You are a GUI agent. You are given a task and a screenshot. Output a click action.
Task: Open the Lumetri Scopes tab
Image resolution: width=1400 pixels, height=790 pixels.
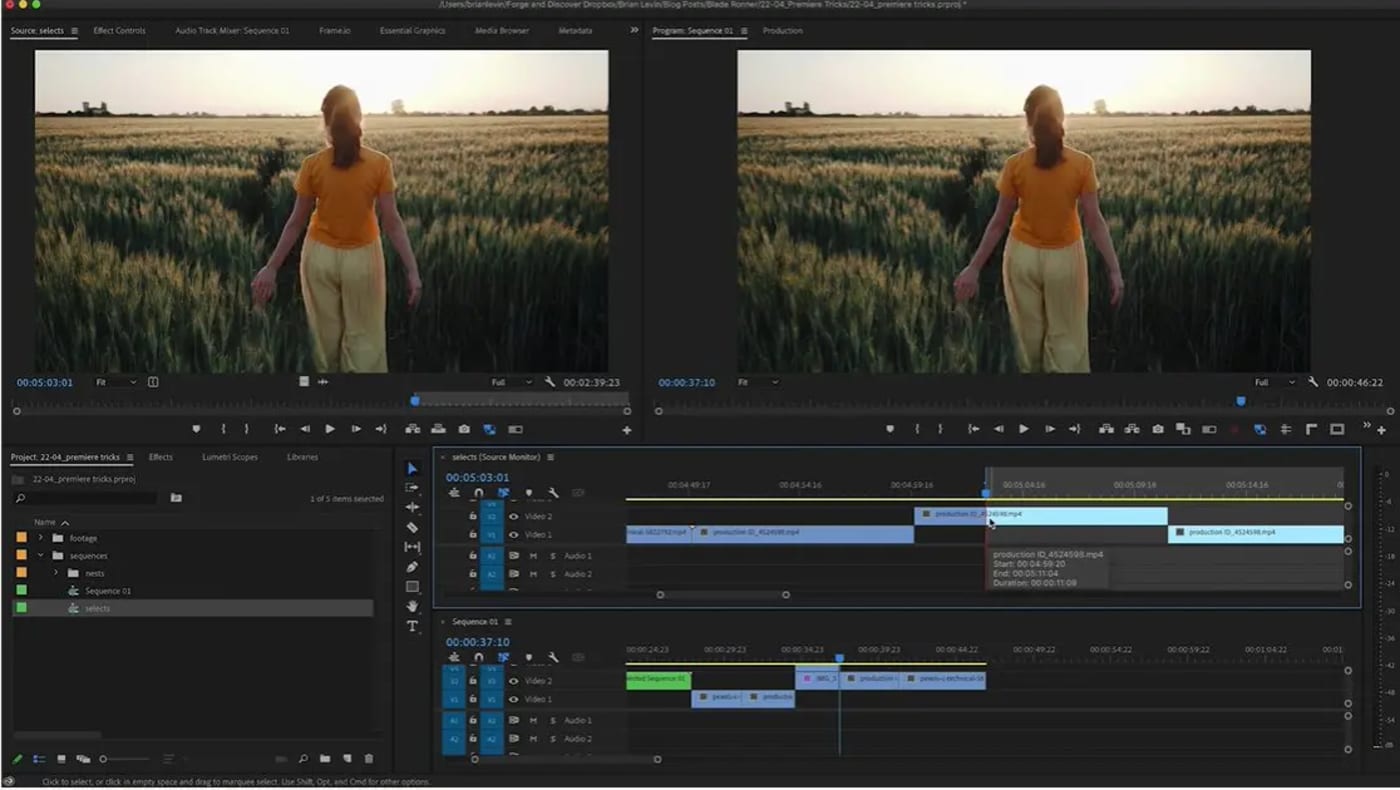point(230,457)
